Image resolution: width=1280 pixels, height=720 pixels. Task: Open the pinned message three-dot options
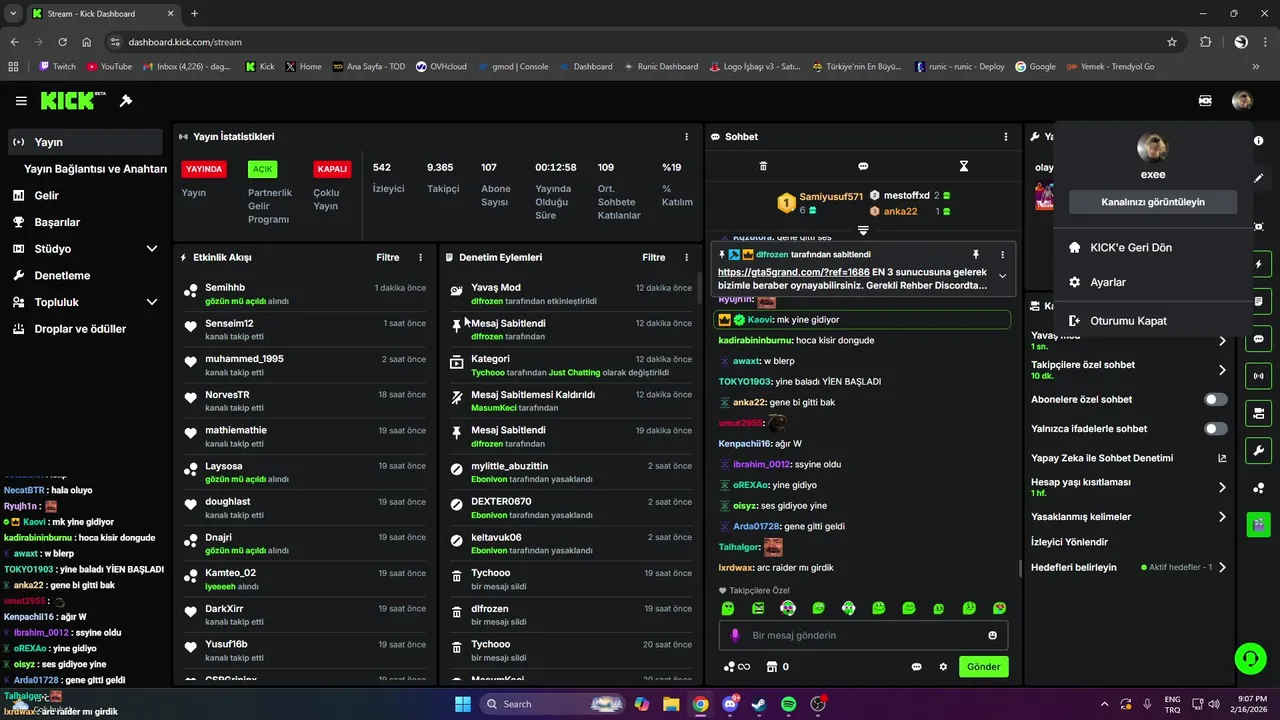tap(1002, 255)
